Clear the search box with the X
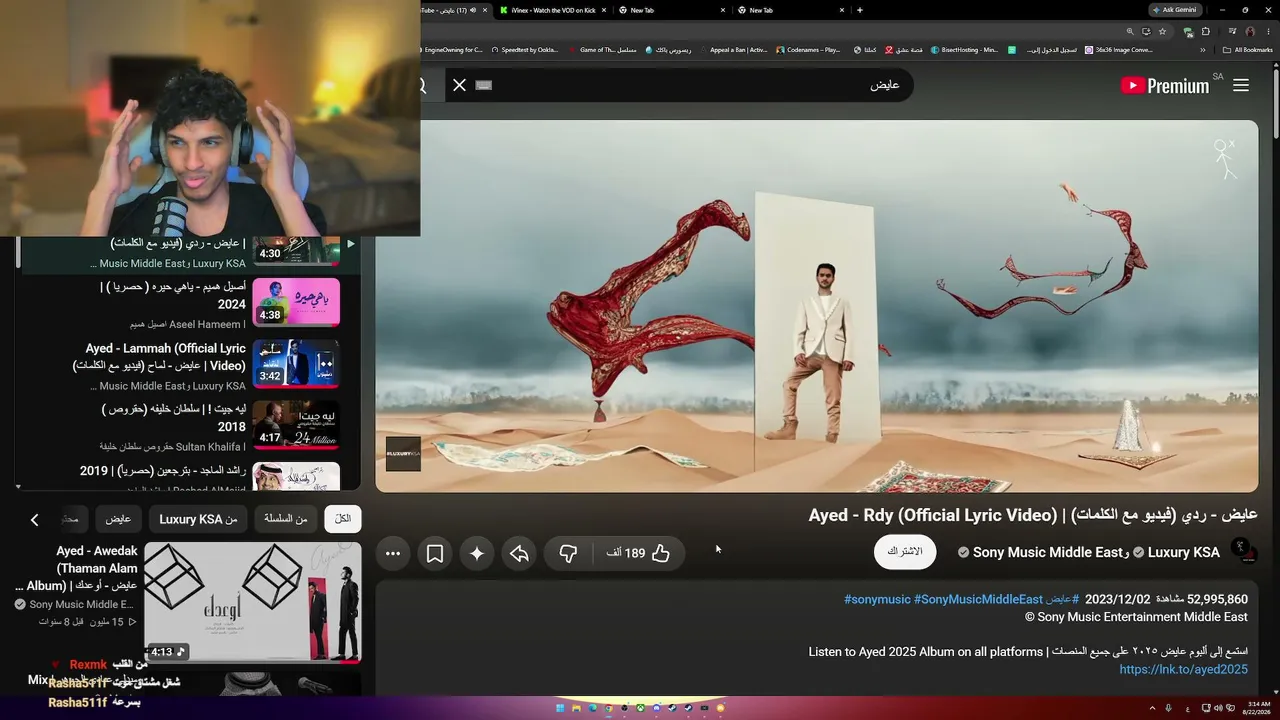 coord(459,85)
